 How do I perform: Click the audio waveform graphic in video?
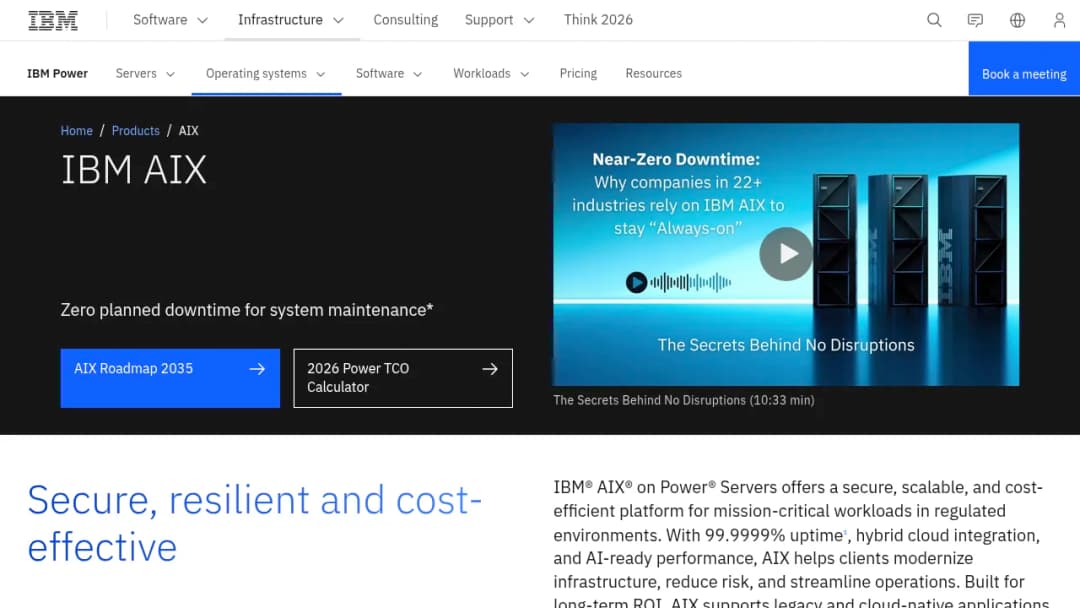point(690,282)
